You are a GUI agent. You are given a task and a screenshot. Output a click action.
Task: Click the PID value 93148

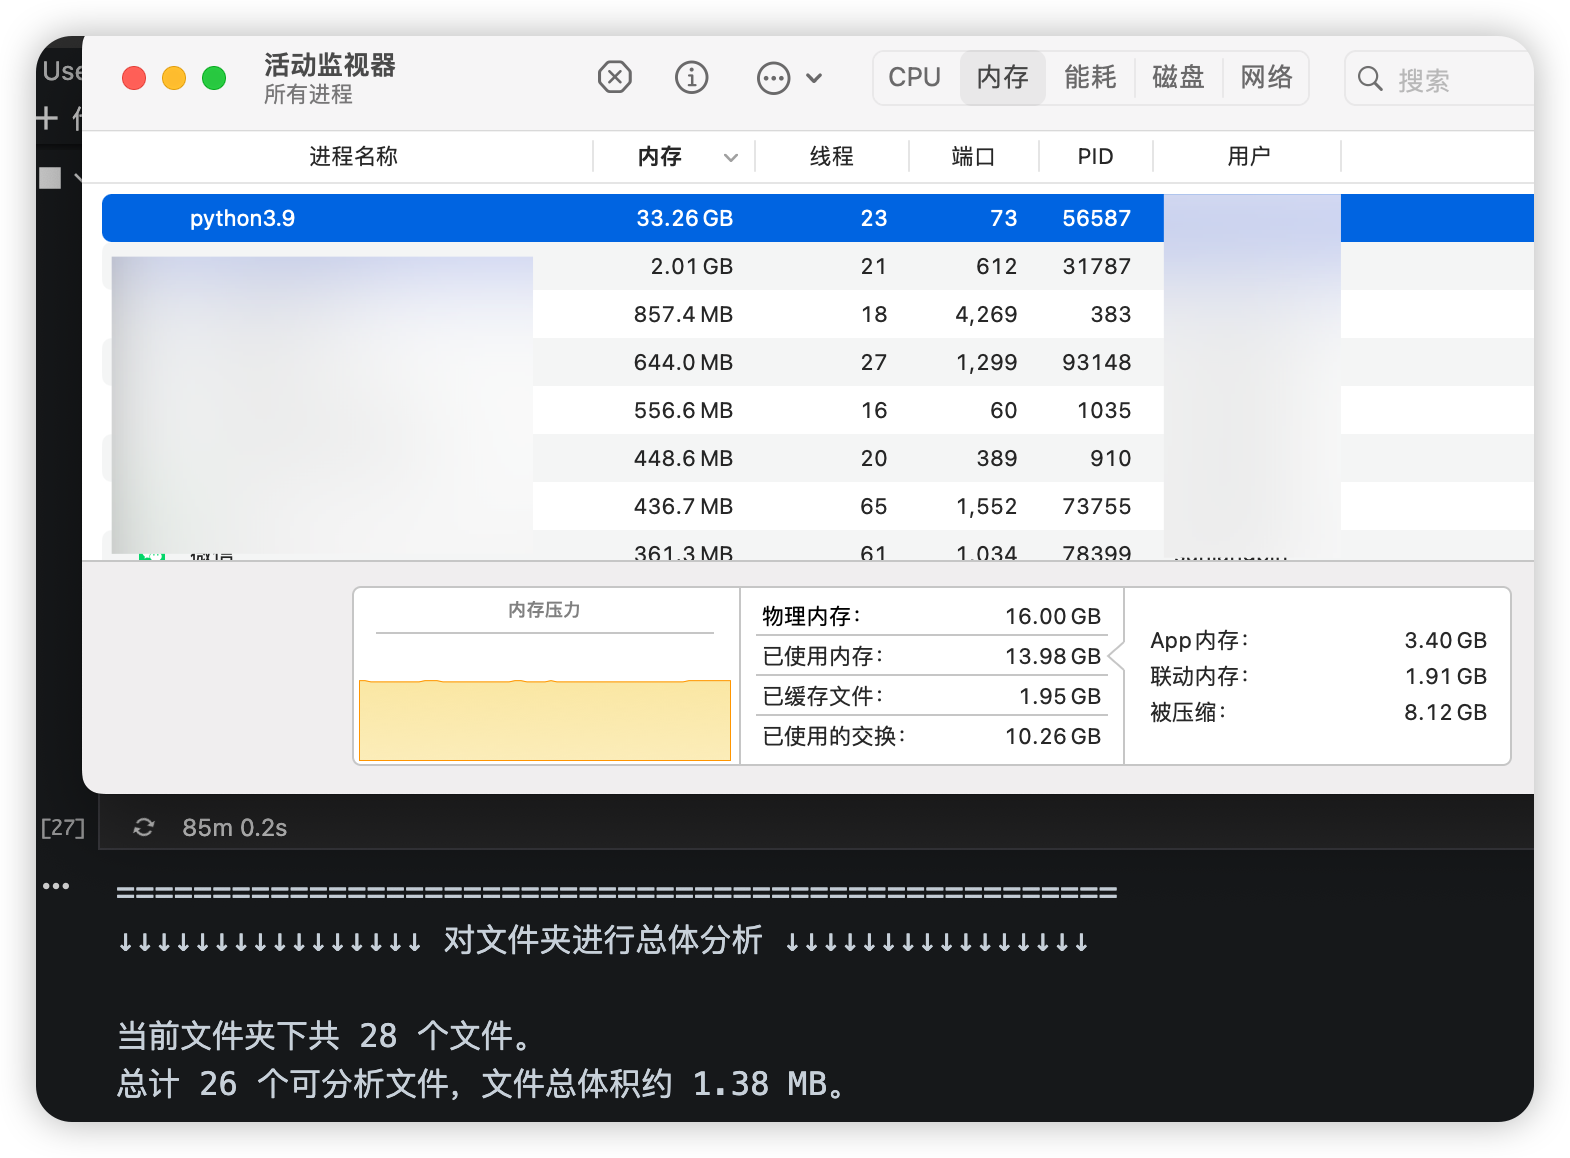click(x=1096, y=362)
